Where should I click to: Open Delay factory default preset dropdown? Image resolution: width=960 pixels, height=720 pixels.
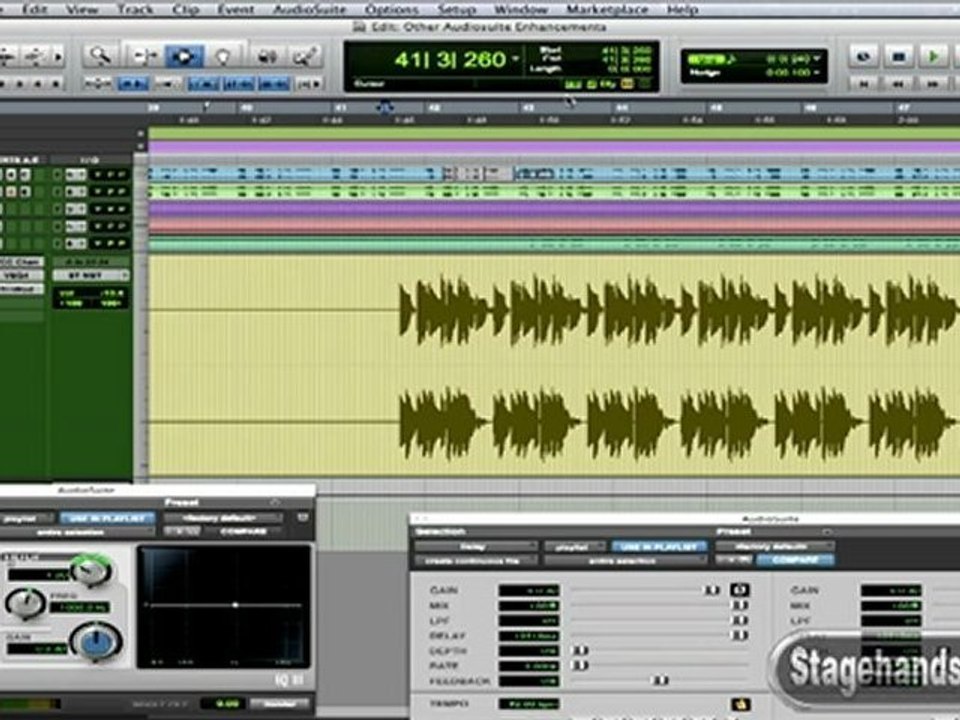point(774,546)
